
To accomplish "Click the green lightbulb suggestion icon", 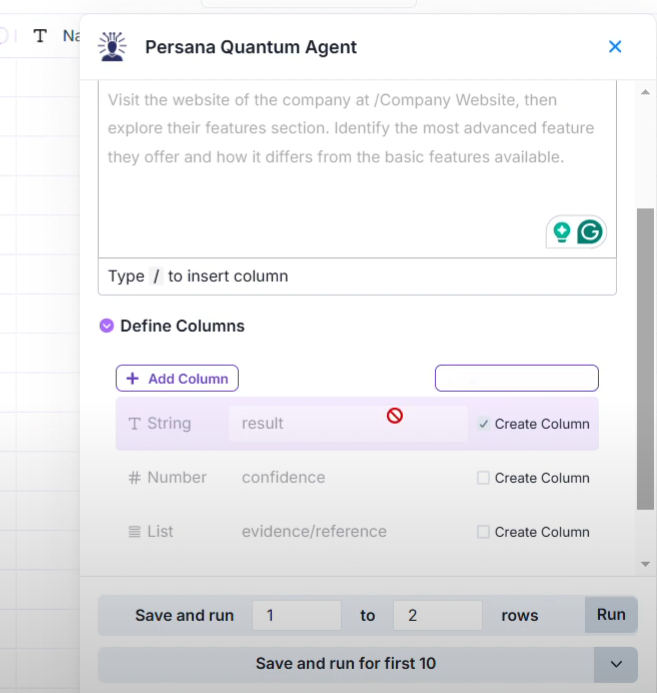I will pyautogui.click(x=562, y=232).
